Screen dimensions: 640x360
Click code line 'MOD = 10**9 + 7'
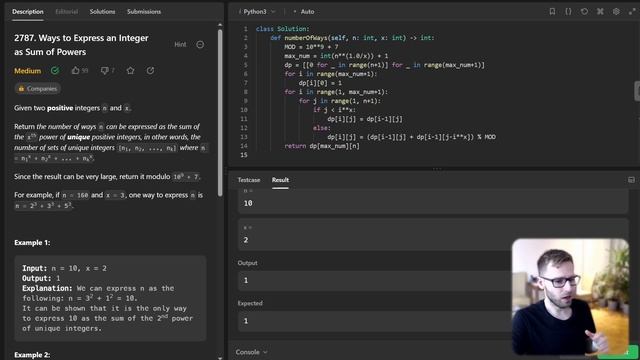(311, 47)
